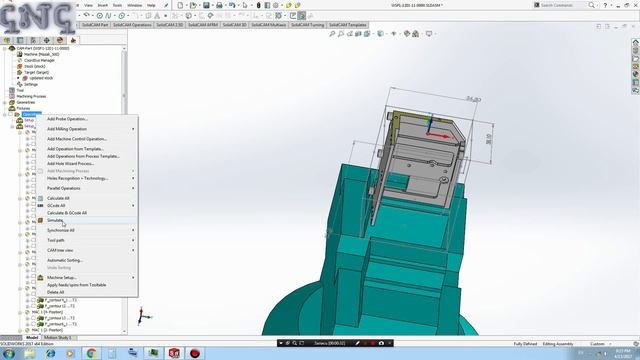The height and width of the screenshot is (360, 640).
Task: Open the DimXpert crosshair tab icon
Action: 47,40
